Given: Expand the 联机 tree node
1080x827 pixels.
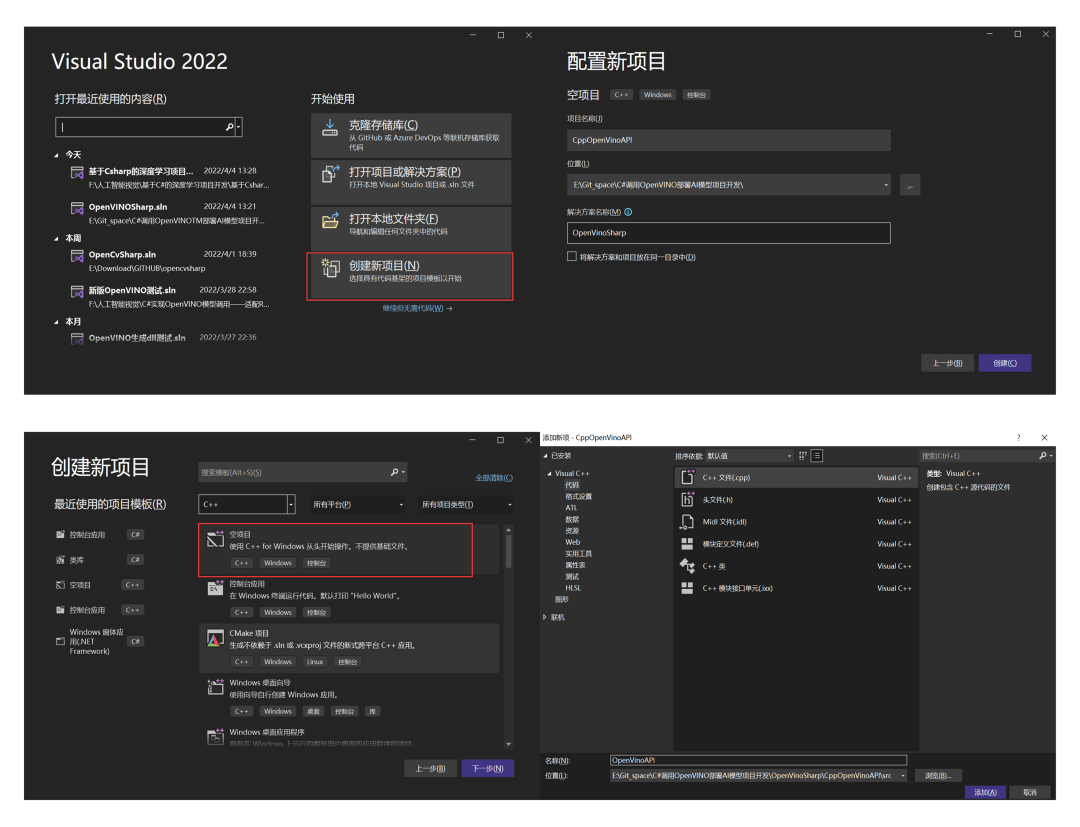Looking at the screenshot, I should [x=545, y=617].
